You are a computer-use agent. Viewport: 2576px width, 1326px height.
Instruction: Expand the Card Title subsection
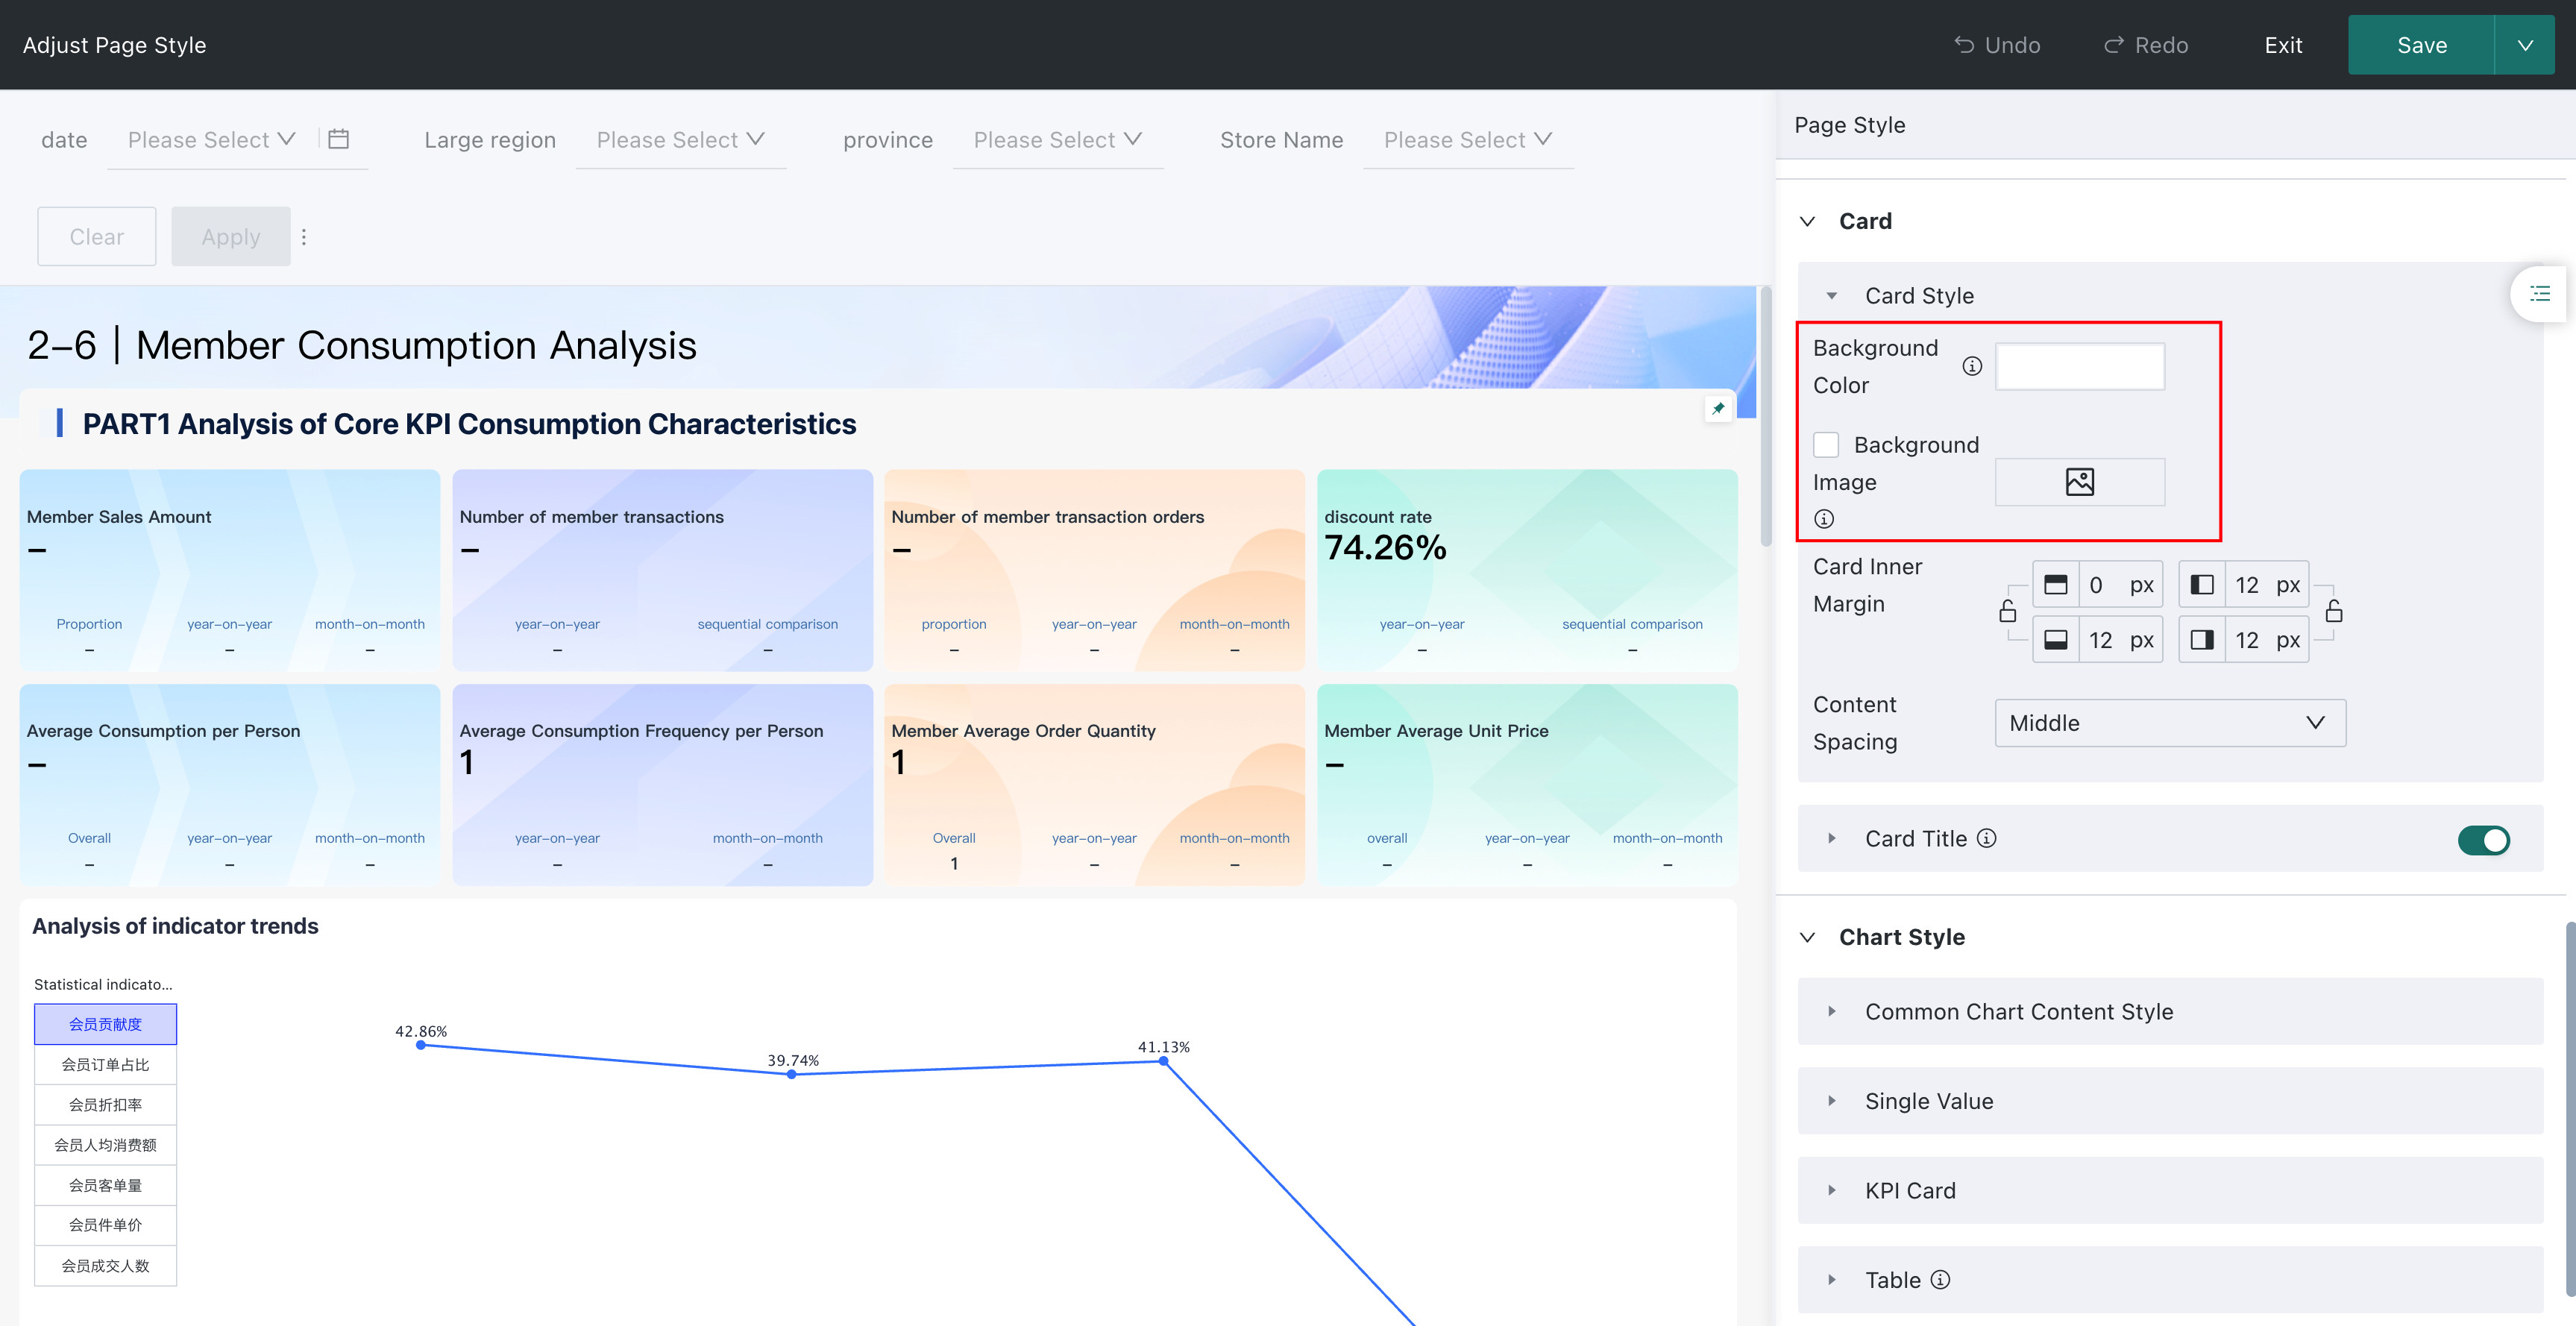[1832, 838]
